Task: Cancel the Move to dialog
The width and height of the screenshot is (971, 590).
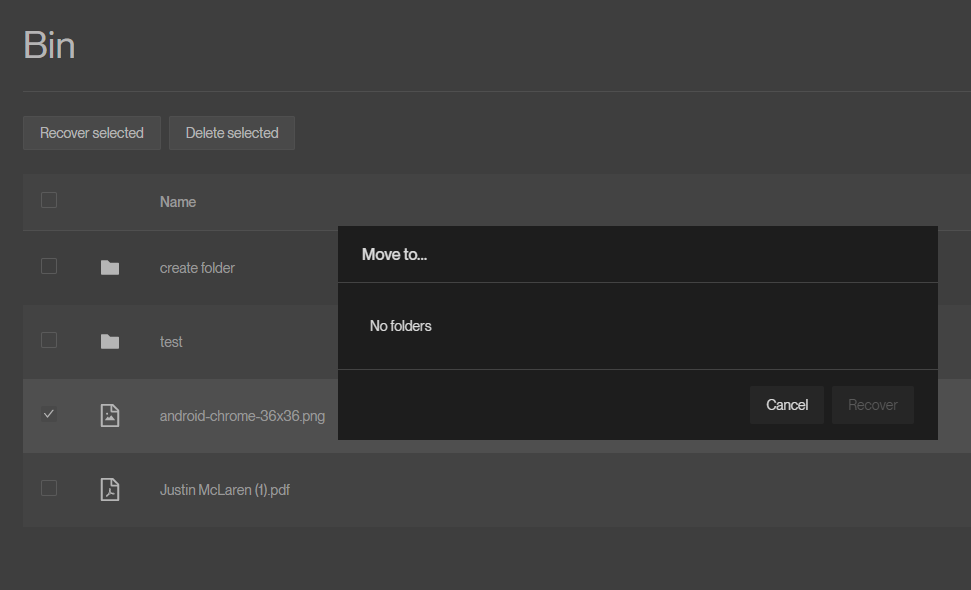Action: (x=787, y=404)
